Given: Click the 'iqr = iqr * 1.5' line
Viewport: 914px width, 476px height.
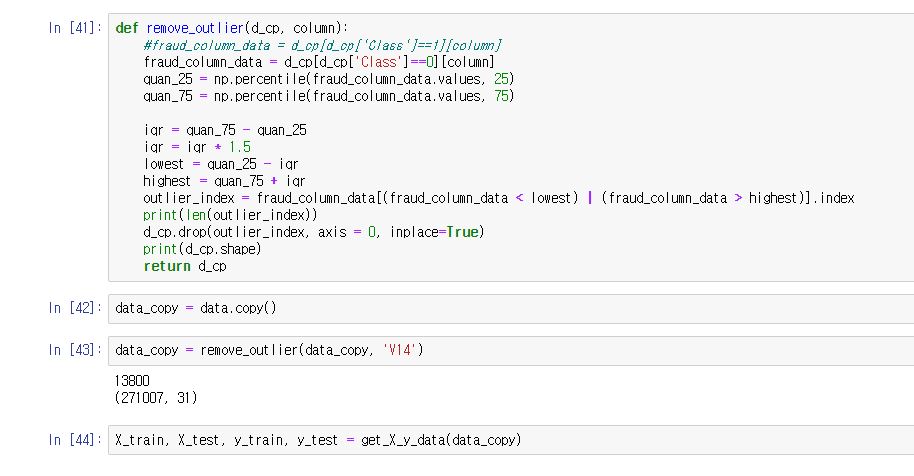Looking at the screenshot, I should coord(197,147).
